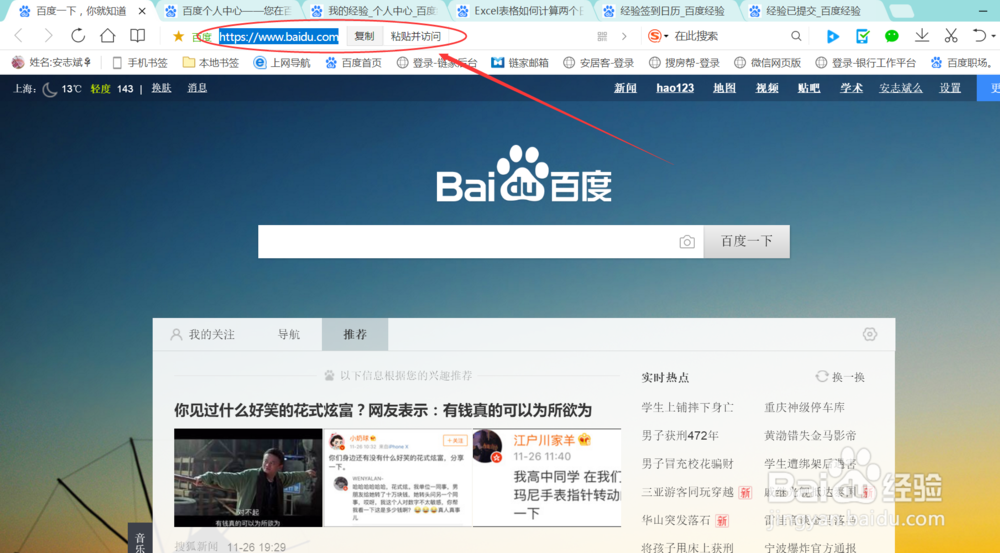
Task: Open hot topic 重庆神级停车库
Action: coord(804,407)
